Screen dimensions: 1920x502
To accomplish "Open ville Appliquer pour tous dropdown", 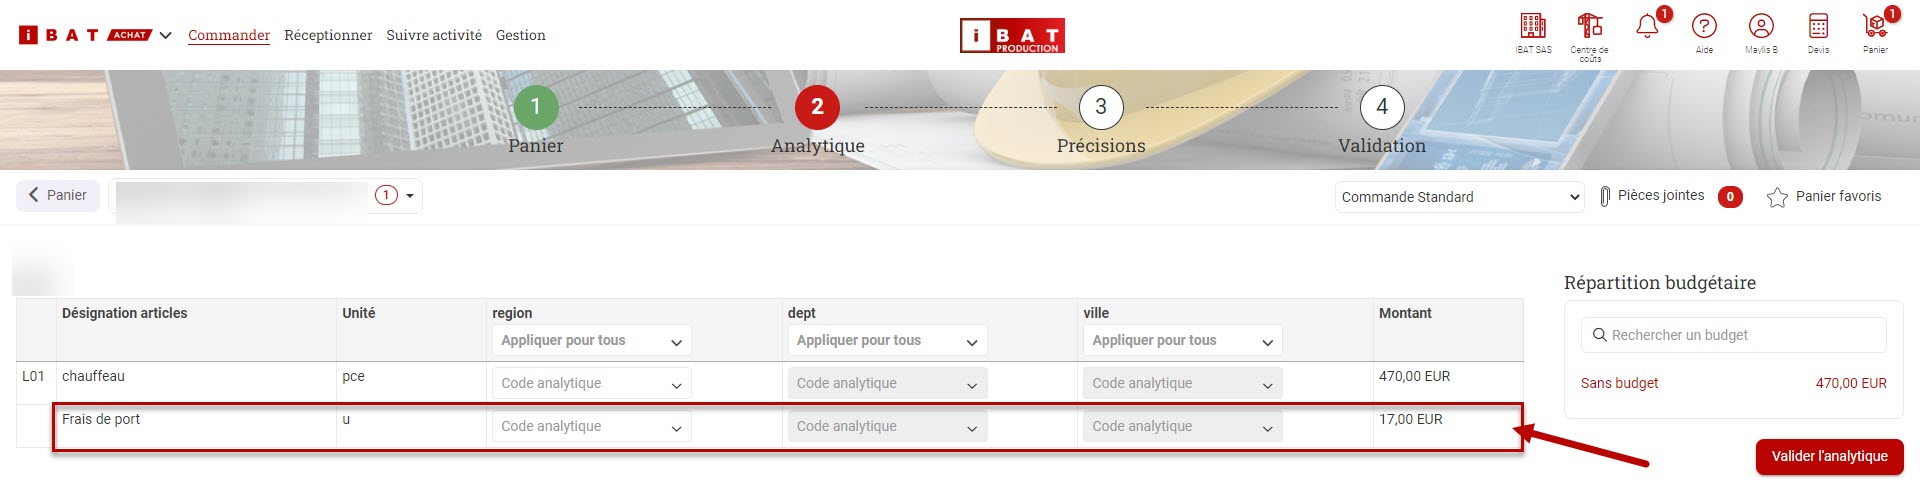I will [x=1182, y=341].
